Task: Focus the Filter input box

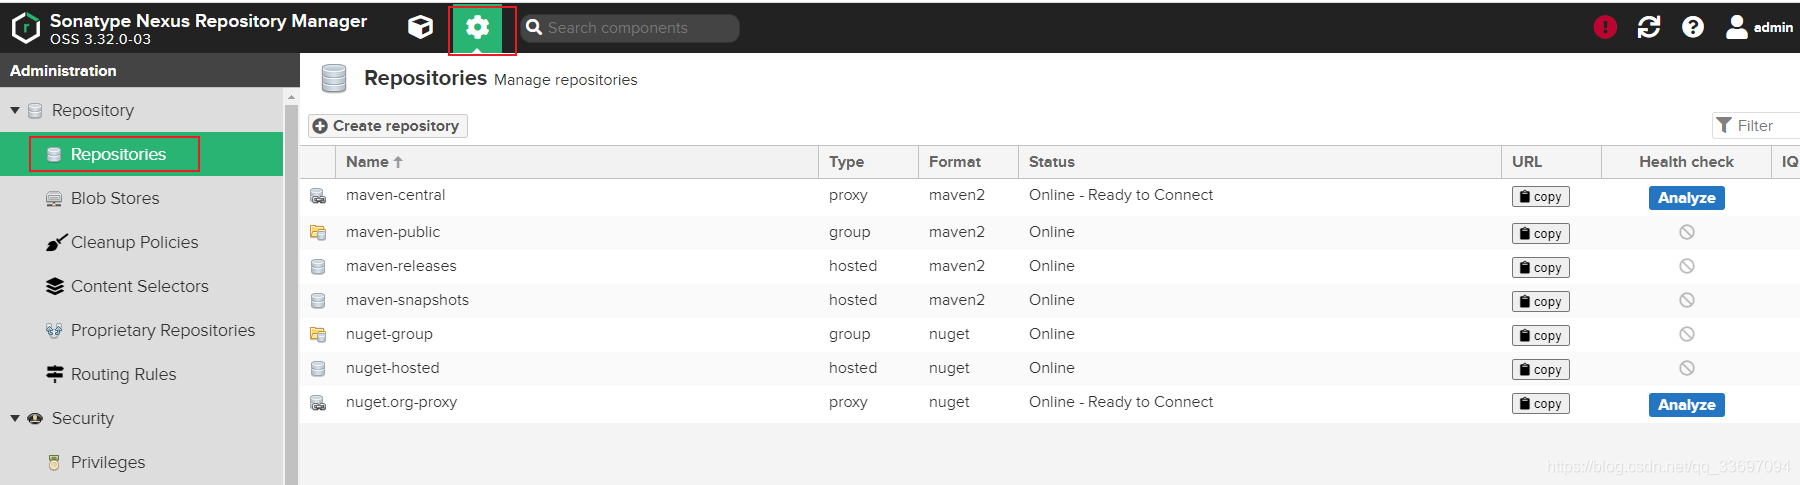Action: click(1758, 125)
